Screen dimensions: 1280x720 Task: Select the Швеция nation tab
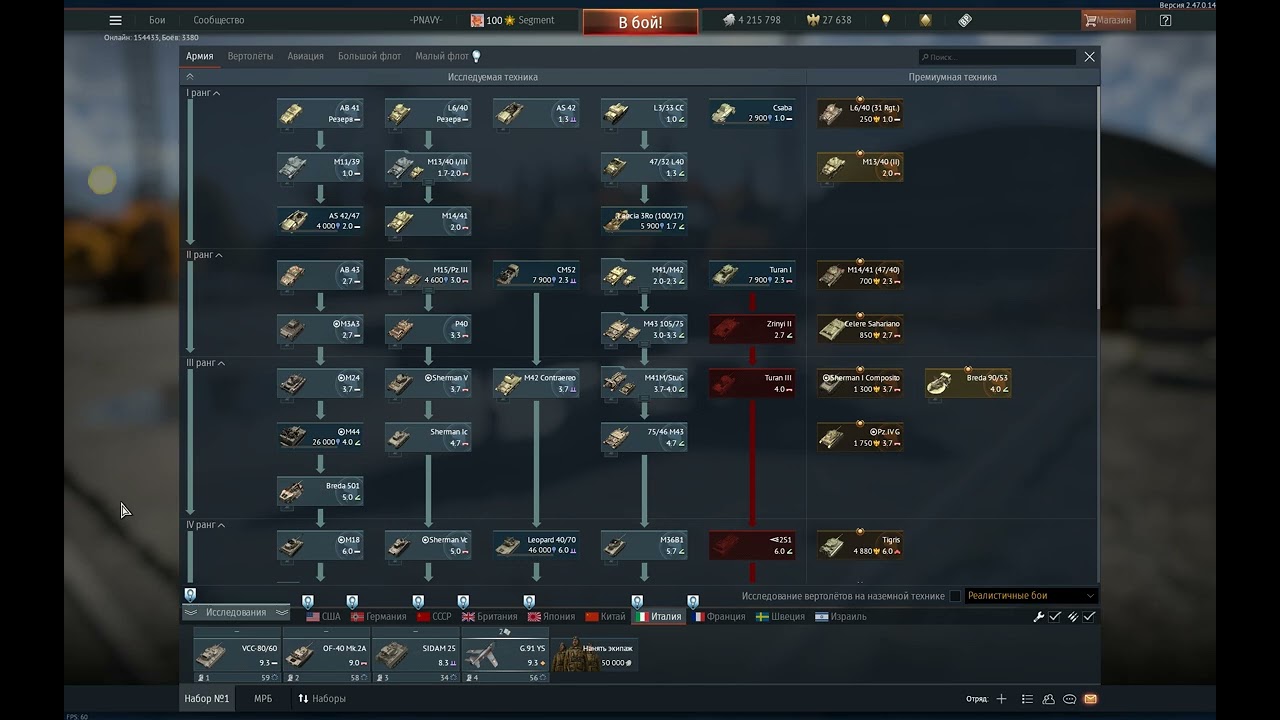pyautogui.click(x=780, y=617)
